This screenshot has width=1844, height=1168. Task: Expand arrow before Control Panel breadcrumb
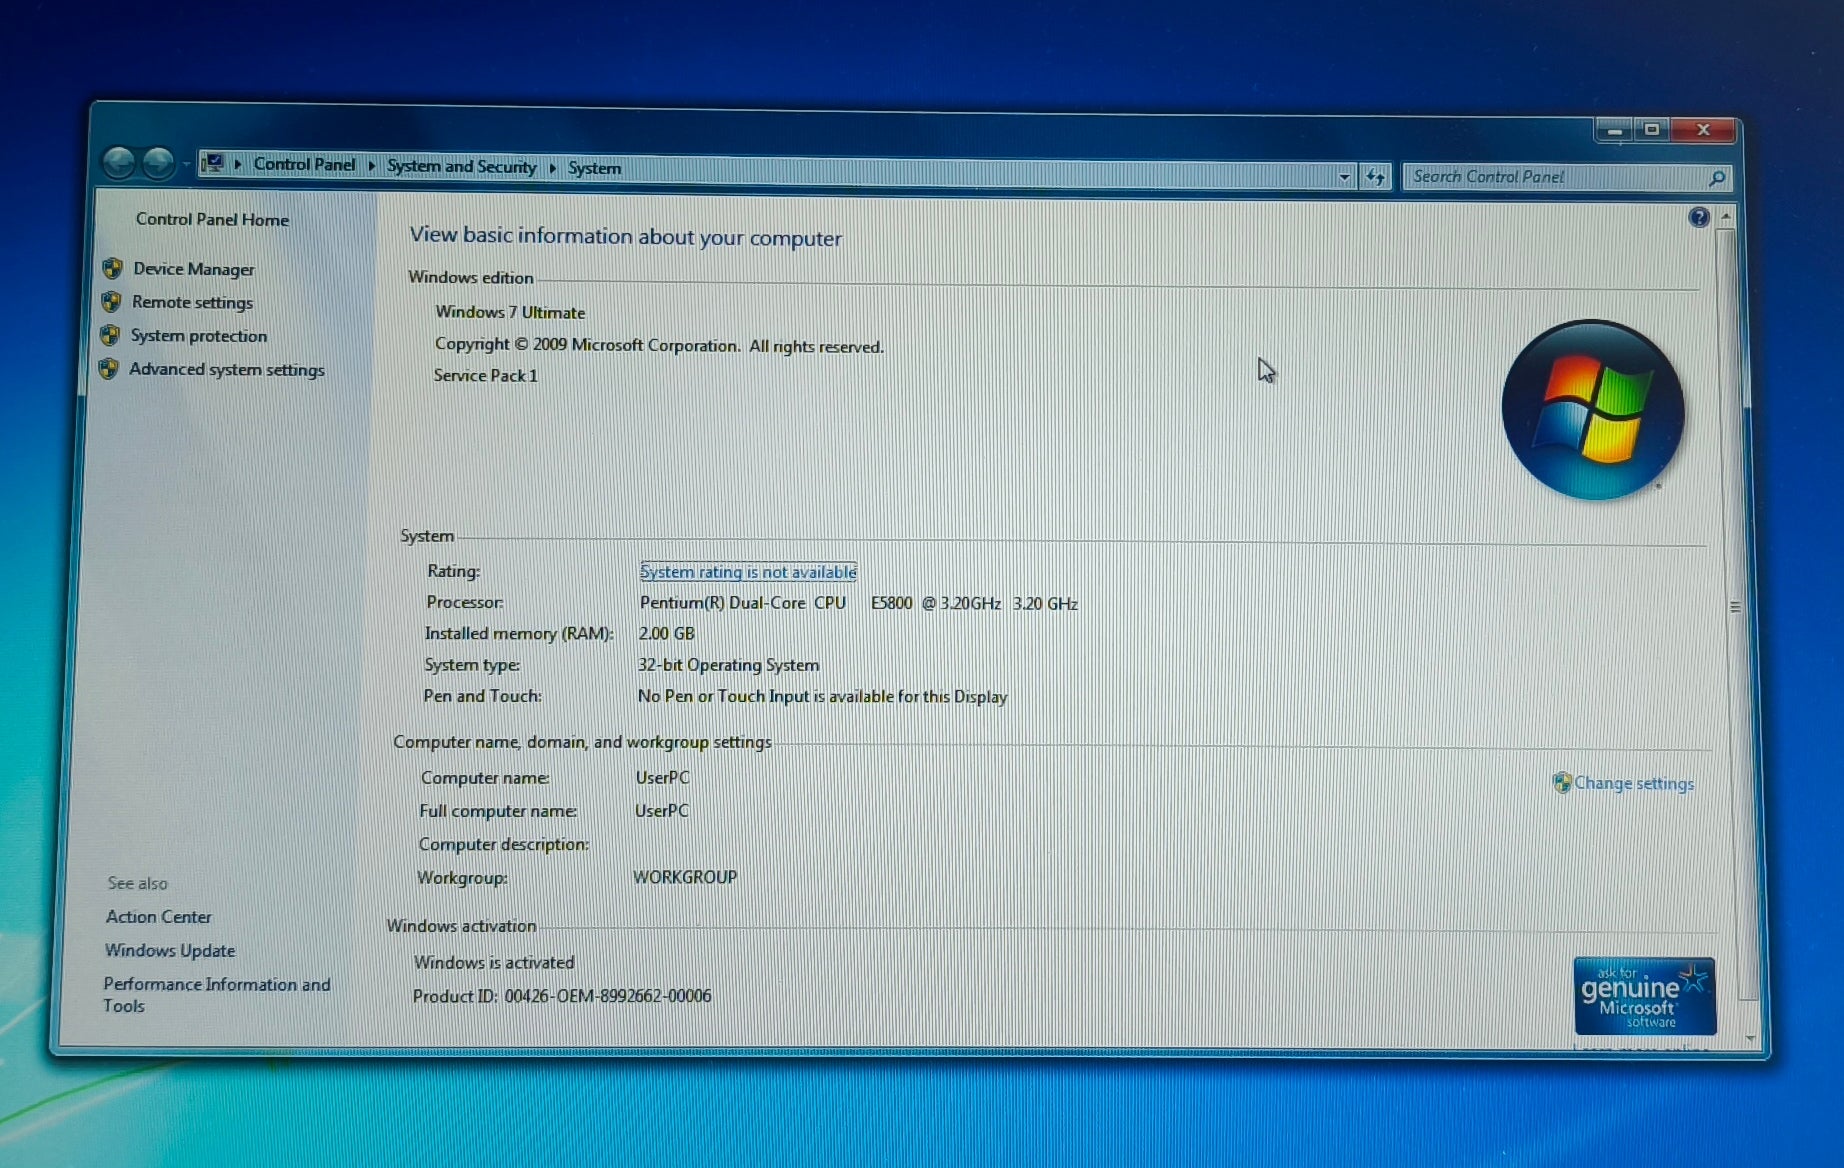(238, 164)
